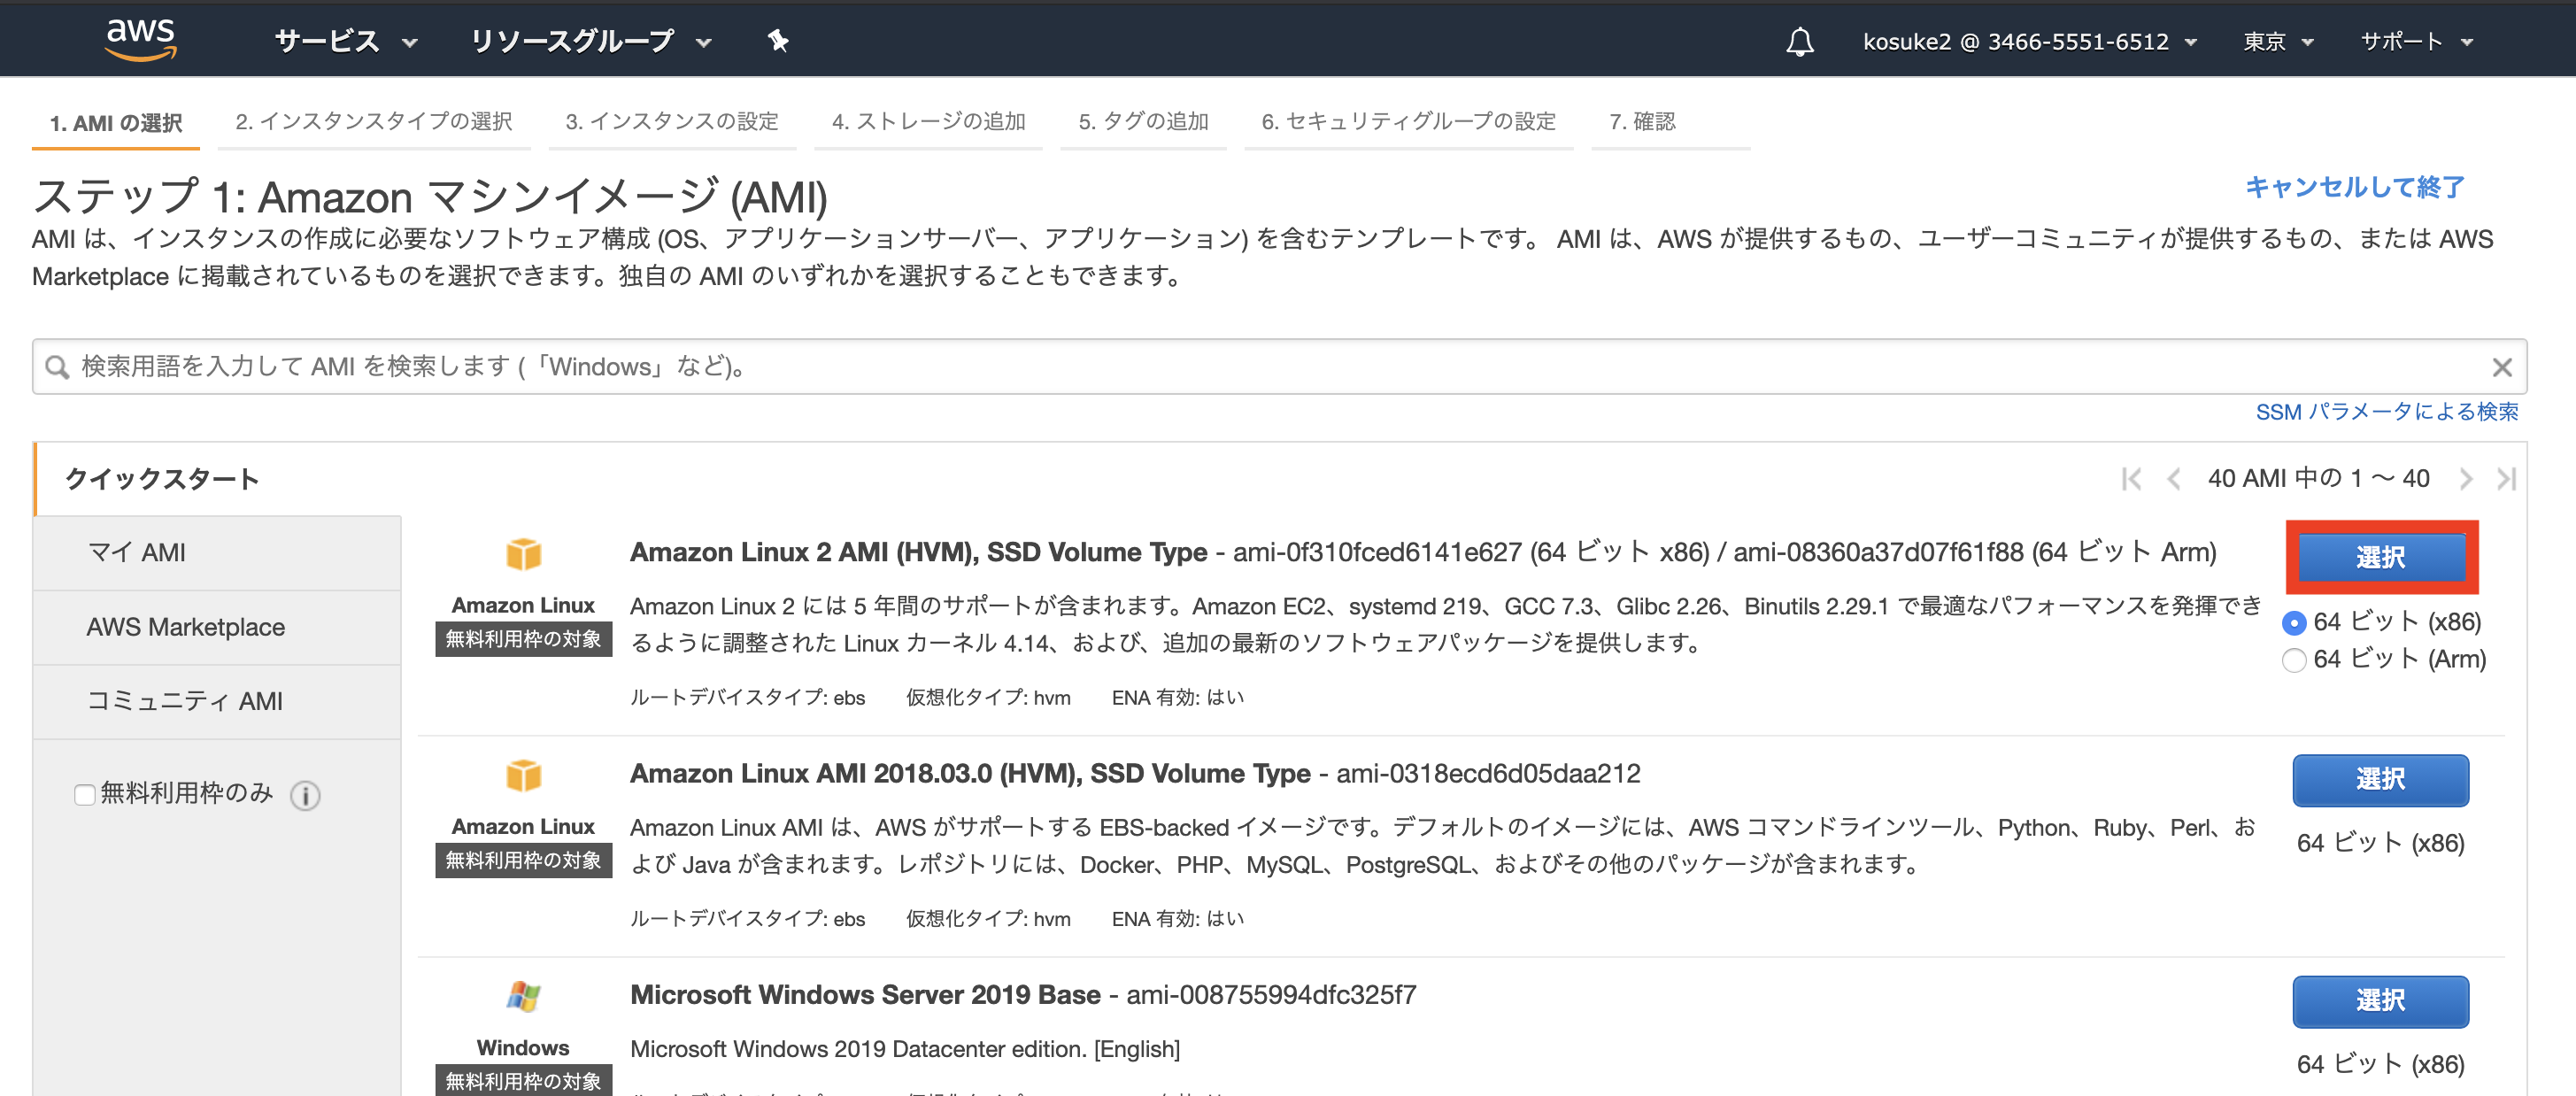
Task: Click 無料利用枠の対象 badge under Windows
Action: (523, 1080)
